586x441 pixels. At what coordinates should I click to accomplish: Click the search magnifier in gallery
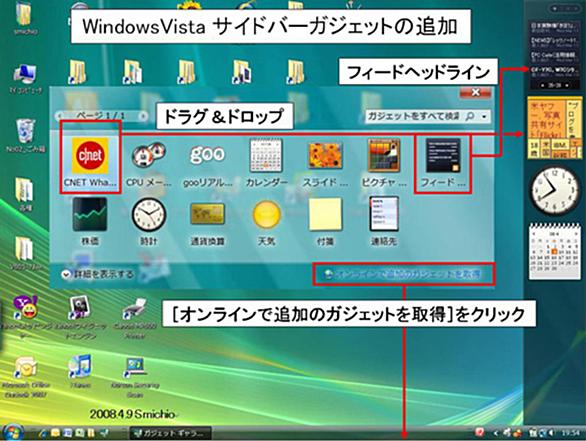470,117
